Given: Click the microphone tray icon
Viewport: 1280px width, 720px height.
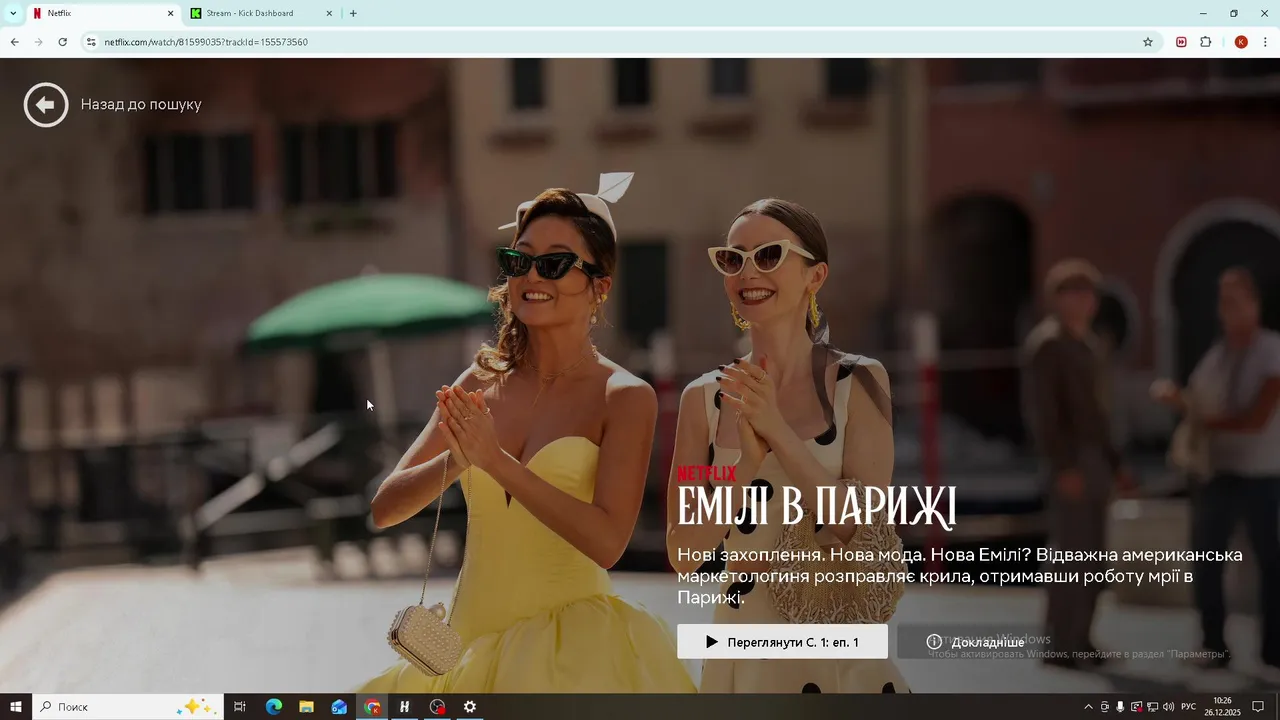Looking at the screenshot, I should (x=1120, y=707).
